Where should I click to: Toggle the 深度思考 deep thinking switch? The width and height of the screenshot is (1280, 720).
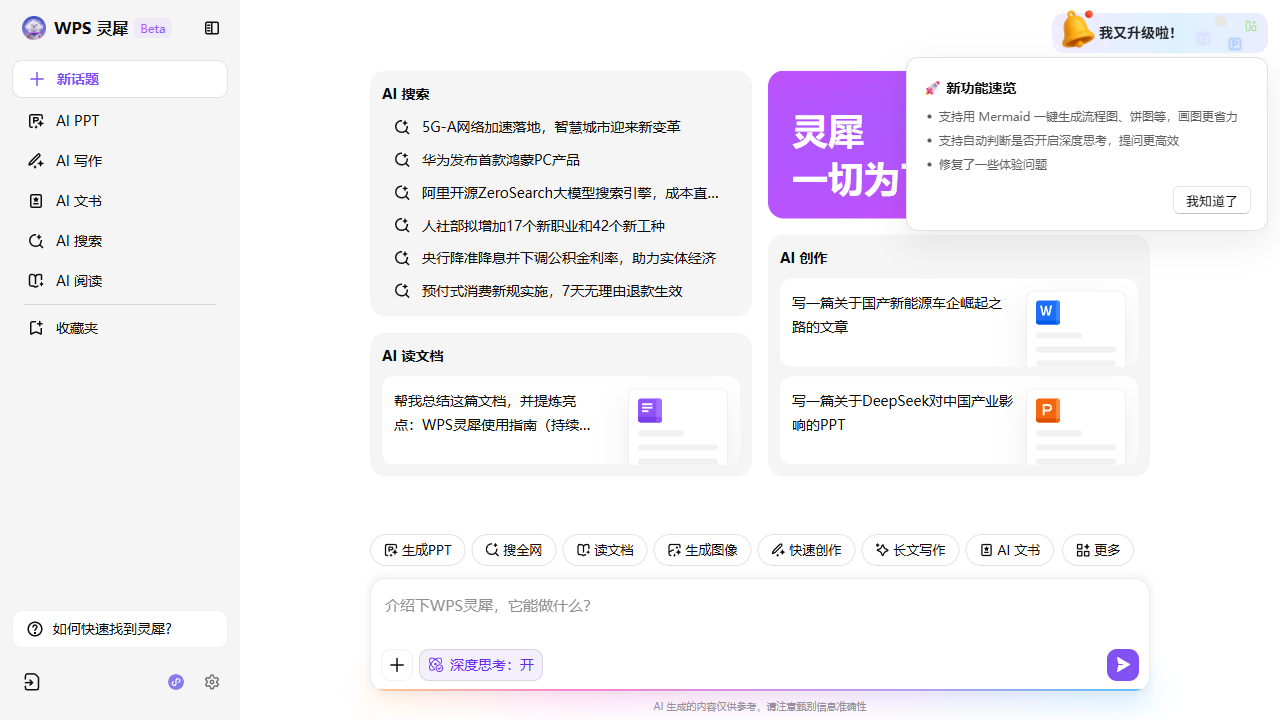coord(481,665)
